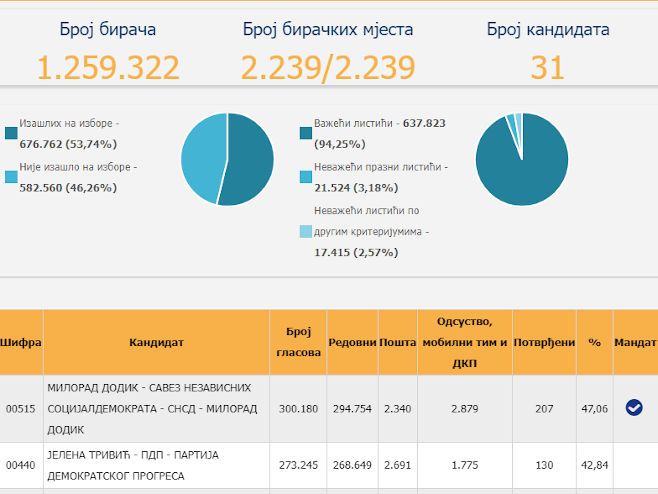Screen dimensions: 658x494
Task: Click the Редовни column header
Action: pos(352,342)
